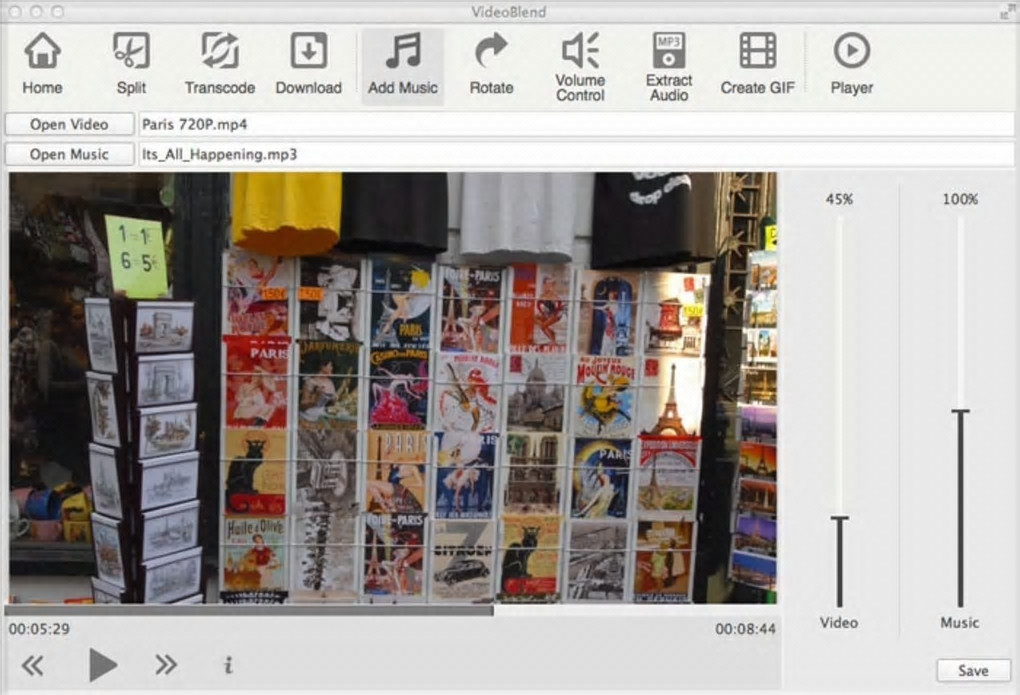Show video info with the i icon
Image resolution: width=1020 pixels, height=695 pixels.
click(x=228, y=665)
